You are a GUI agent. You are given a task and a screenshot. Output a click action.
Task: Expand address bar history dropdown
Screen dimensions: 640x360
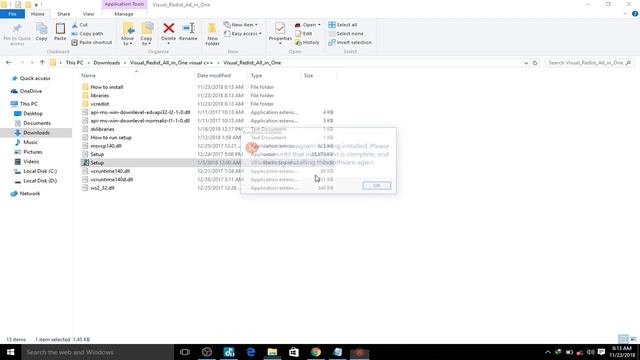(526, 63)
